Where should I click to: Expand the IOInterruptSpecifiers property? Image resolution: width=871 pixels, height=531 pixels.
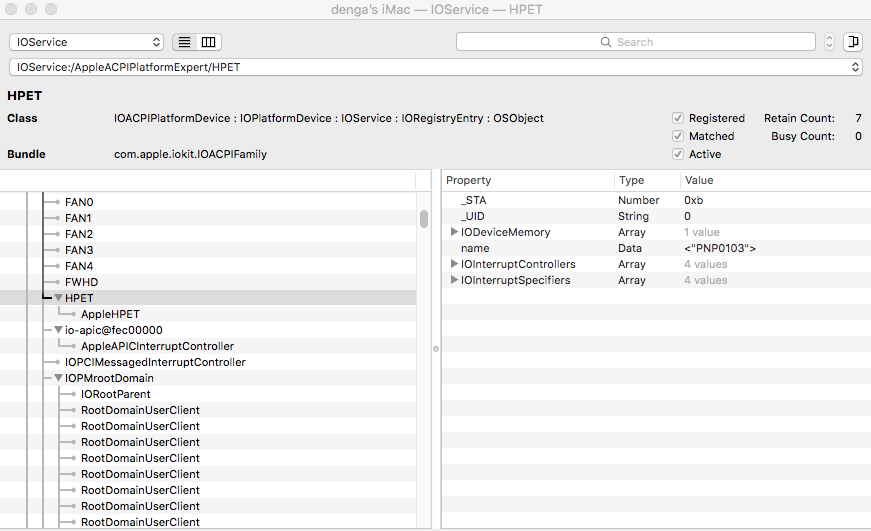pos(454,280)
